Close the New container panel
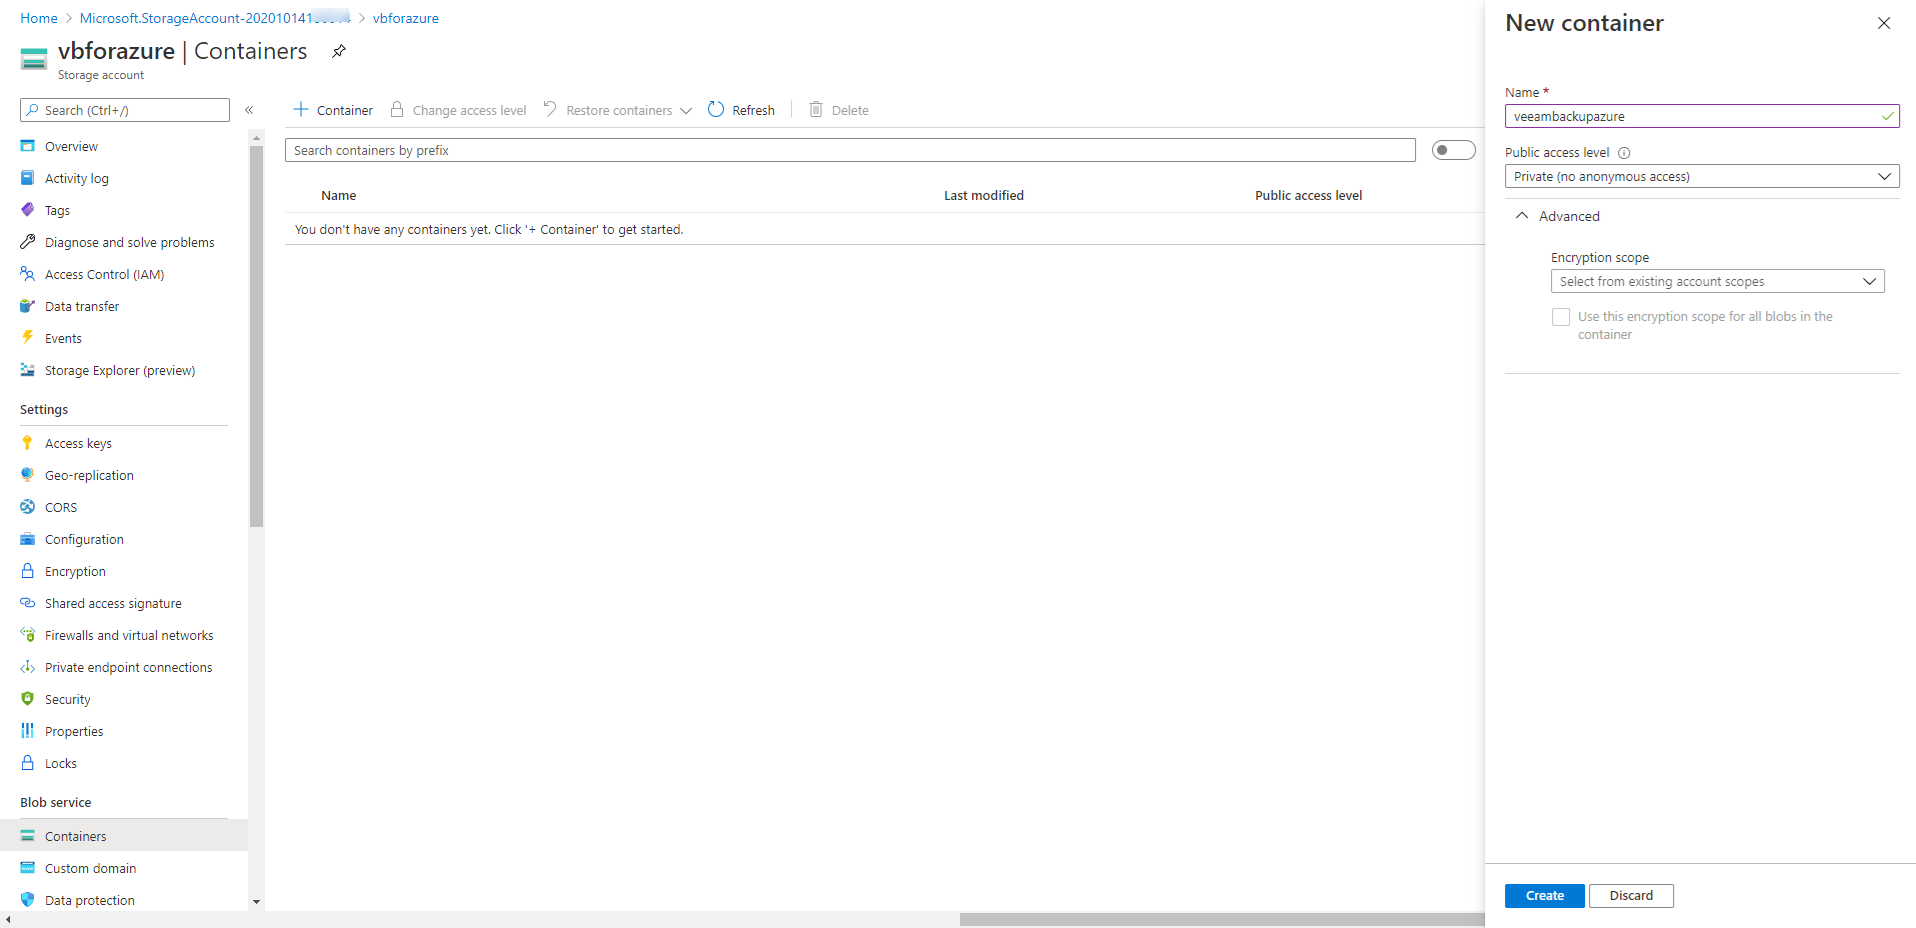Viewport: 1916px width, 928px height. point(1884,23)
